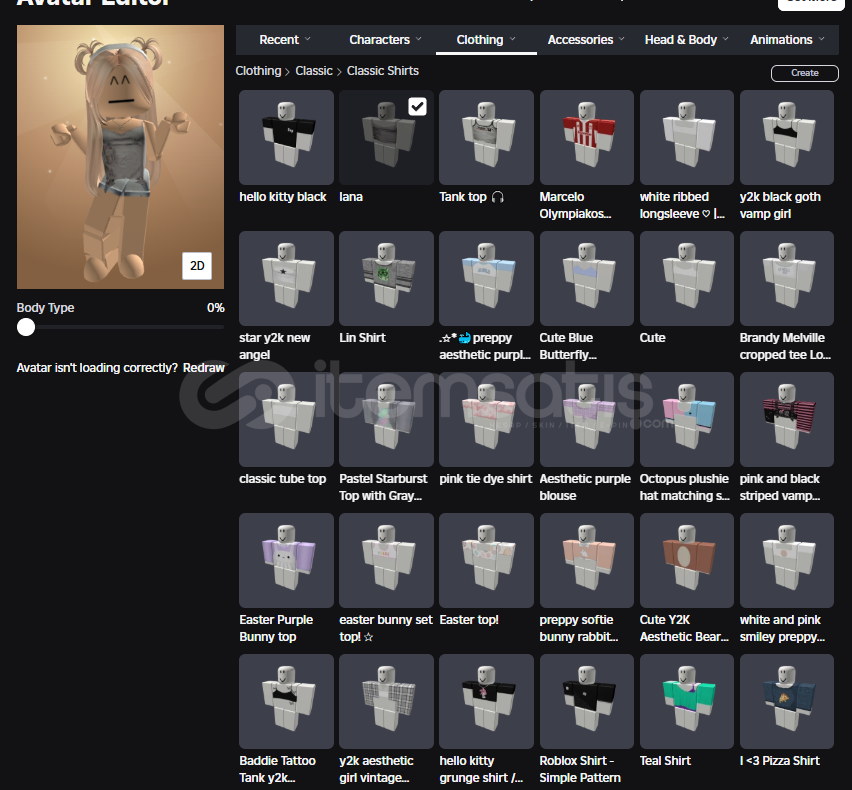Choose the Pastel Starburst Top thumbnail
The width and height of the screenshot is (852, 790).
(x=386, y=419)
